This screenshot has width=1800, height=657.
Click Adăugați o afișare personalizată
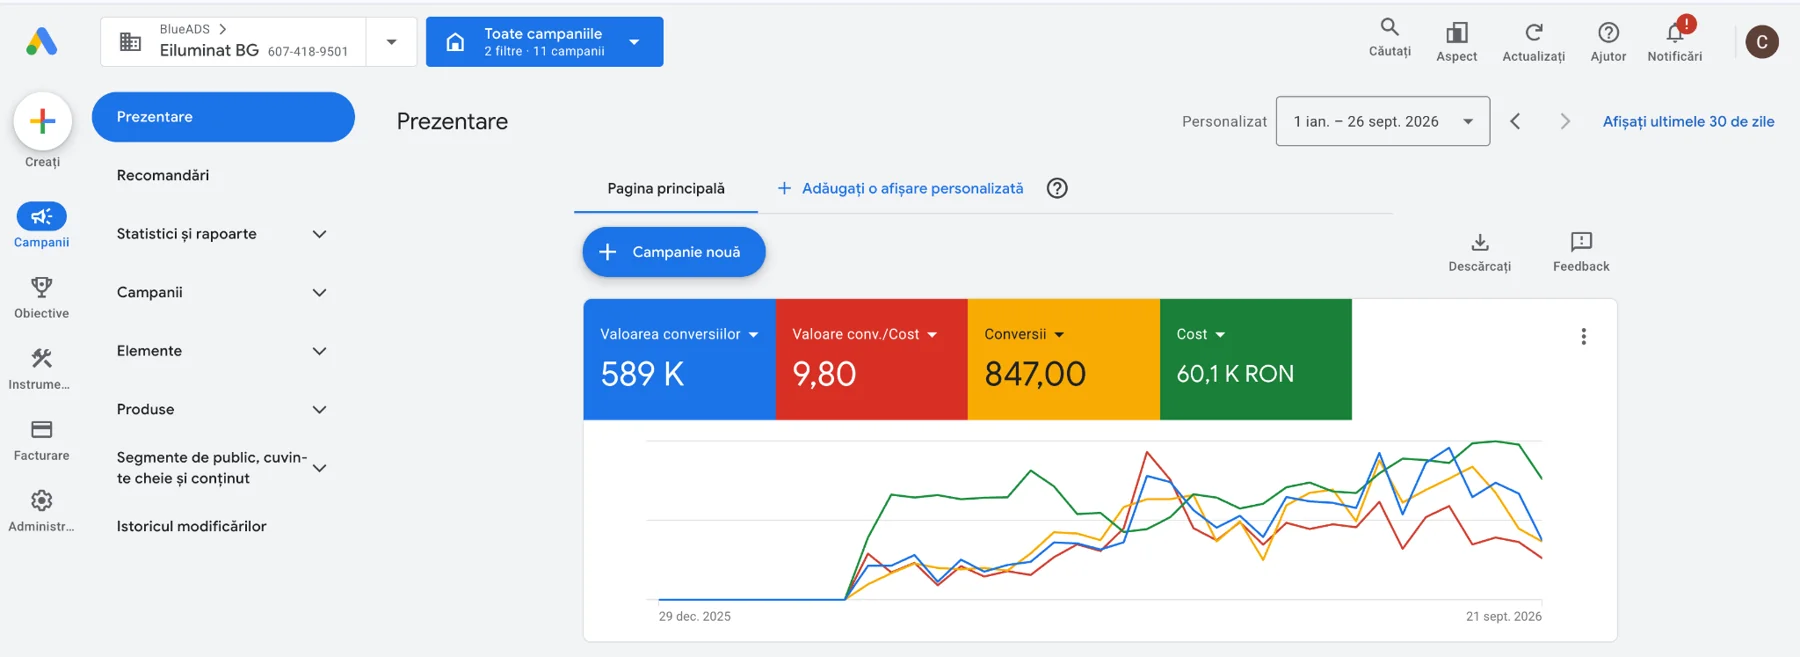pyautogui.click(x=900, y=188)
